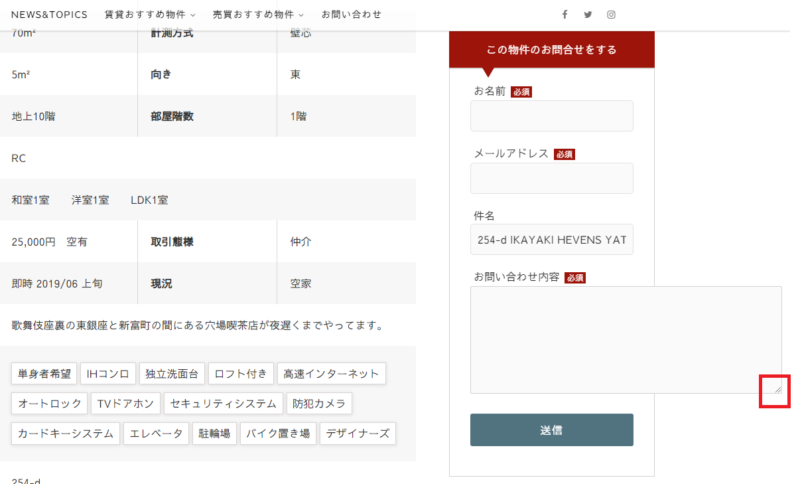
Task: Pick the 防犯カメラ tag
Action: [x=319, y=404]
